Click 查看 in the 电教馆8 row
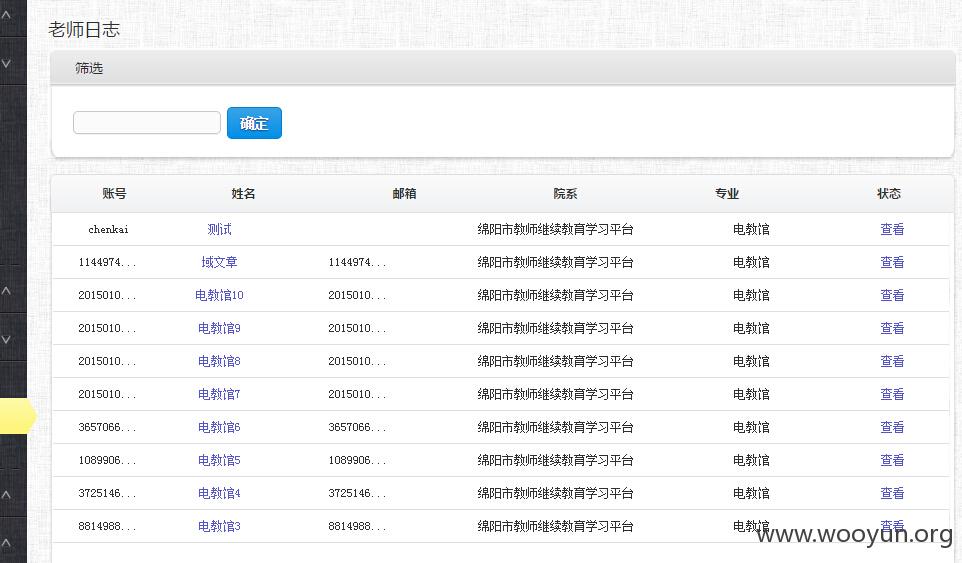The height and width of the screenshot is (563, 962). pyautogui.click(x=892, y=362)
